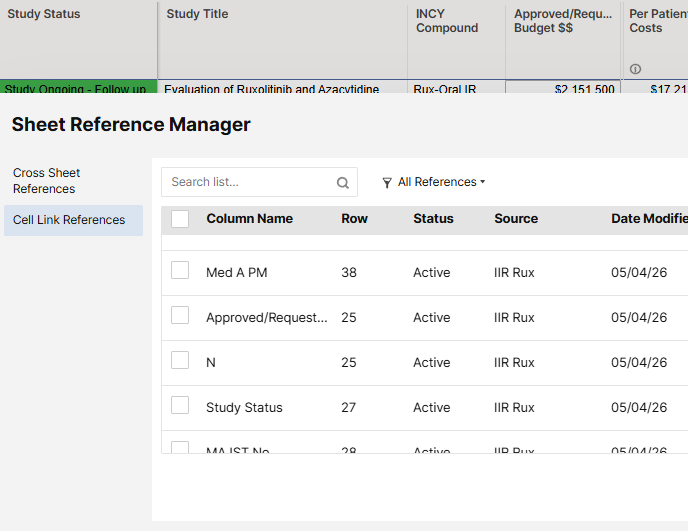Click the Per Patient Costs column header
The width and height of the screenshot is (688, 531).
656,40
